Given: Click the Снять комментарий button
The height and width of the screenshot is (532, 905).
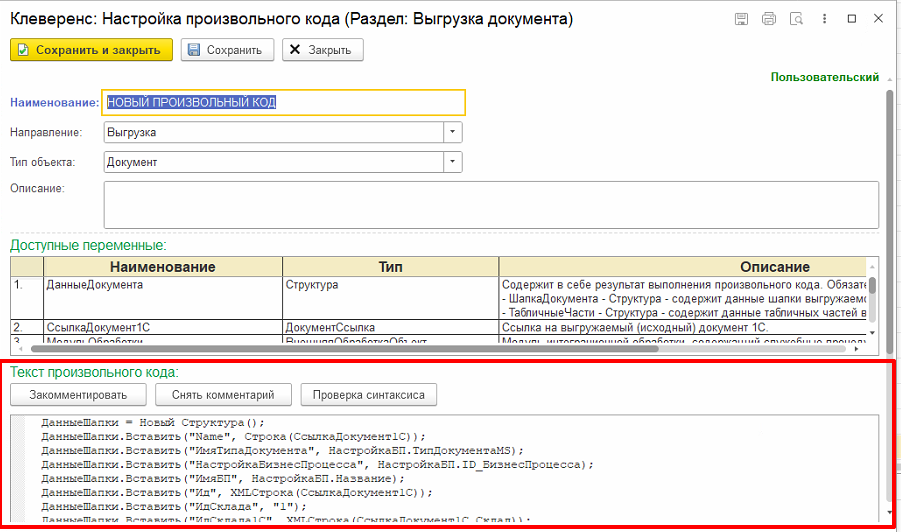Looking at the screenshot, I should 223,395.
